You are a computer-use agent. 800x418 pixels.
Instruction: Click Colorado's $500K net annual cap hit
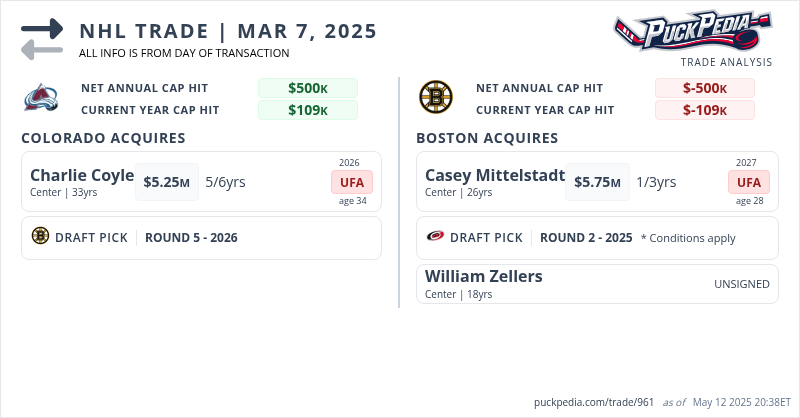(x=308, y=88)
